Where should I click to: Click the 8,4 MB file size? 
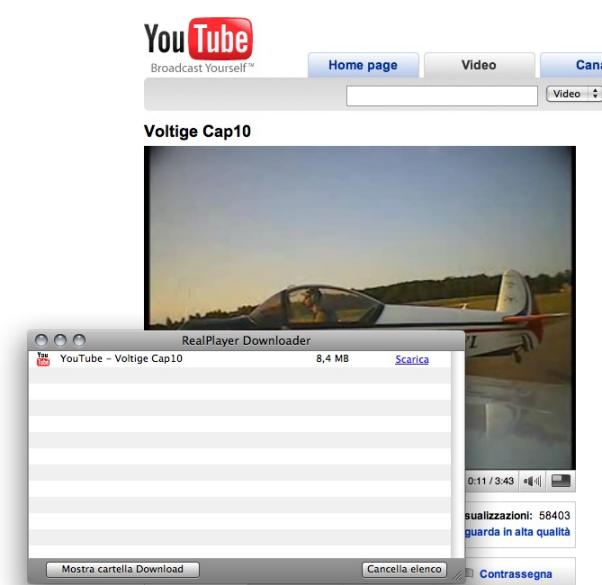pos(332,359)
